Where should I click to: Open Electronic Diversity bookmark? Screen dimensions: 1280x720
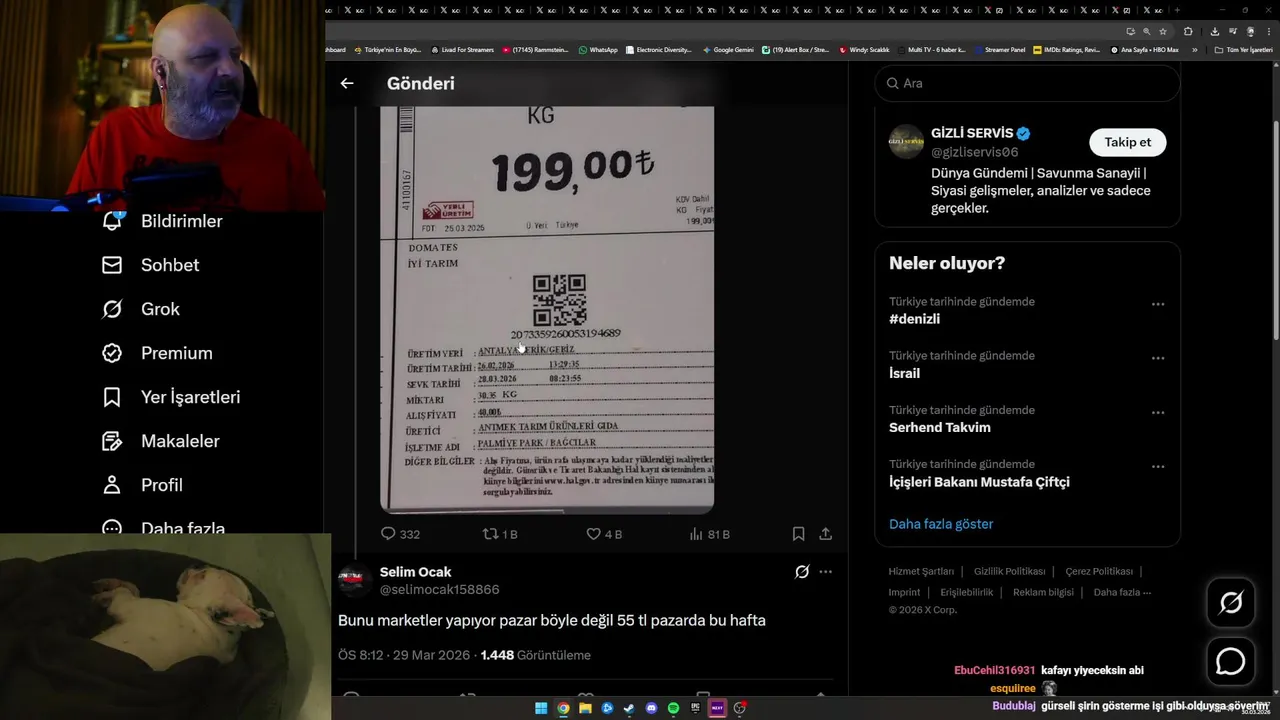[x=659, y=49]
